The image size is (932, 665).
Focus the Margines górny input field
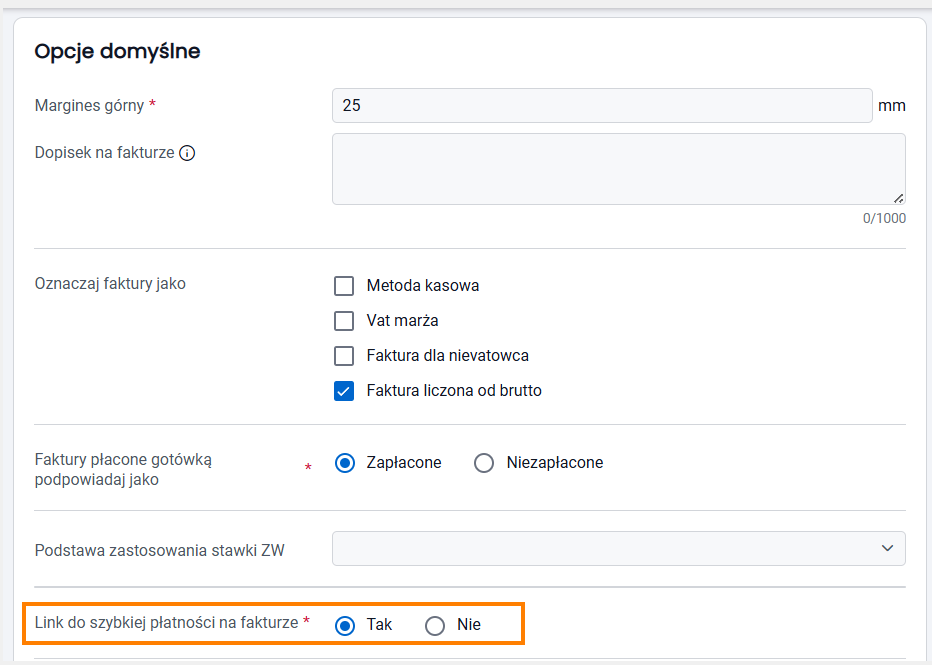602,106
